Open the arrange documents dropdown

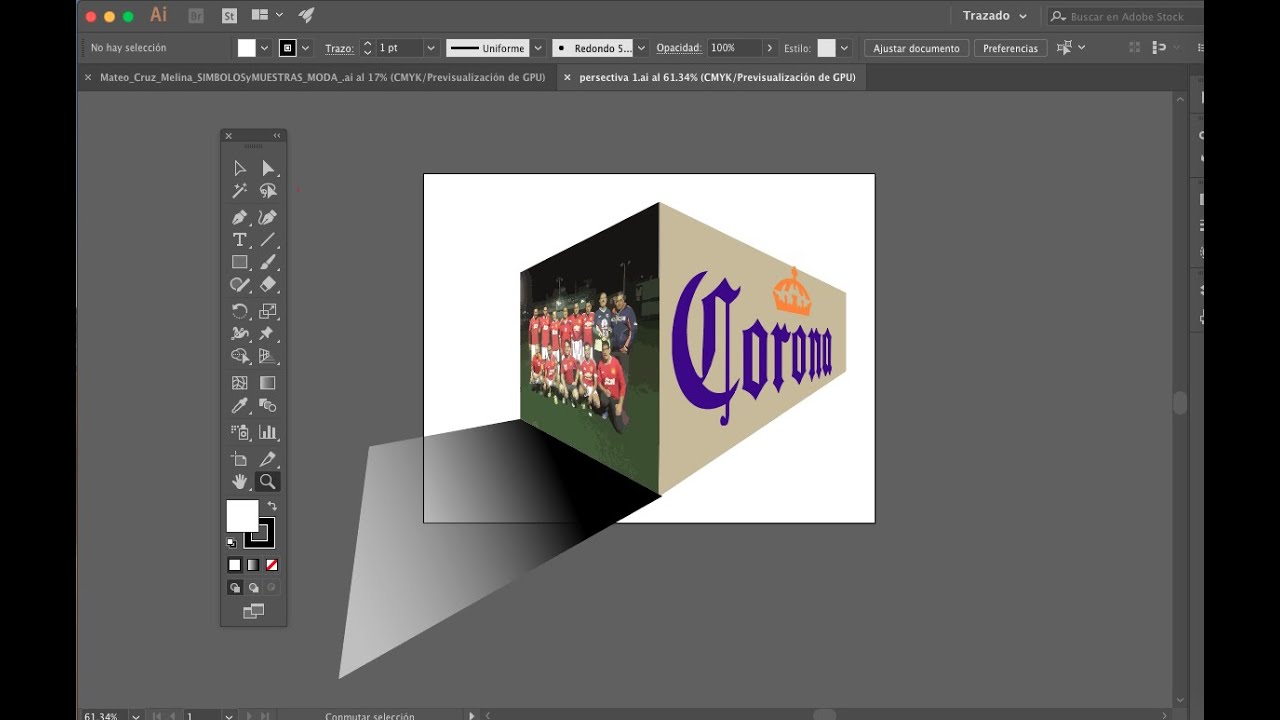click(x=267, y=15)
